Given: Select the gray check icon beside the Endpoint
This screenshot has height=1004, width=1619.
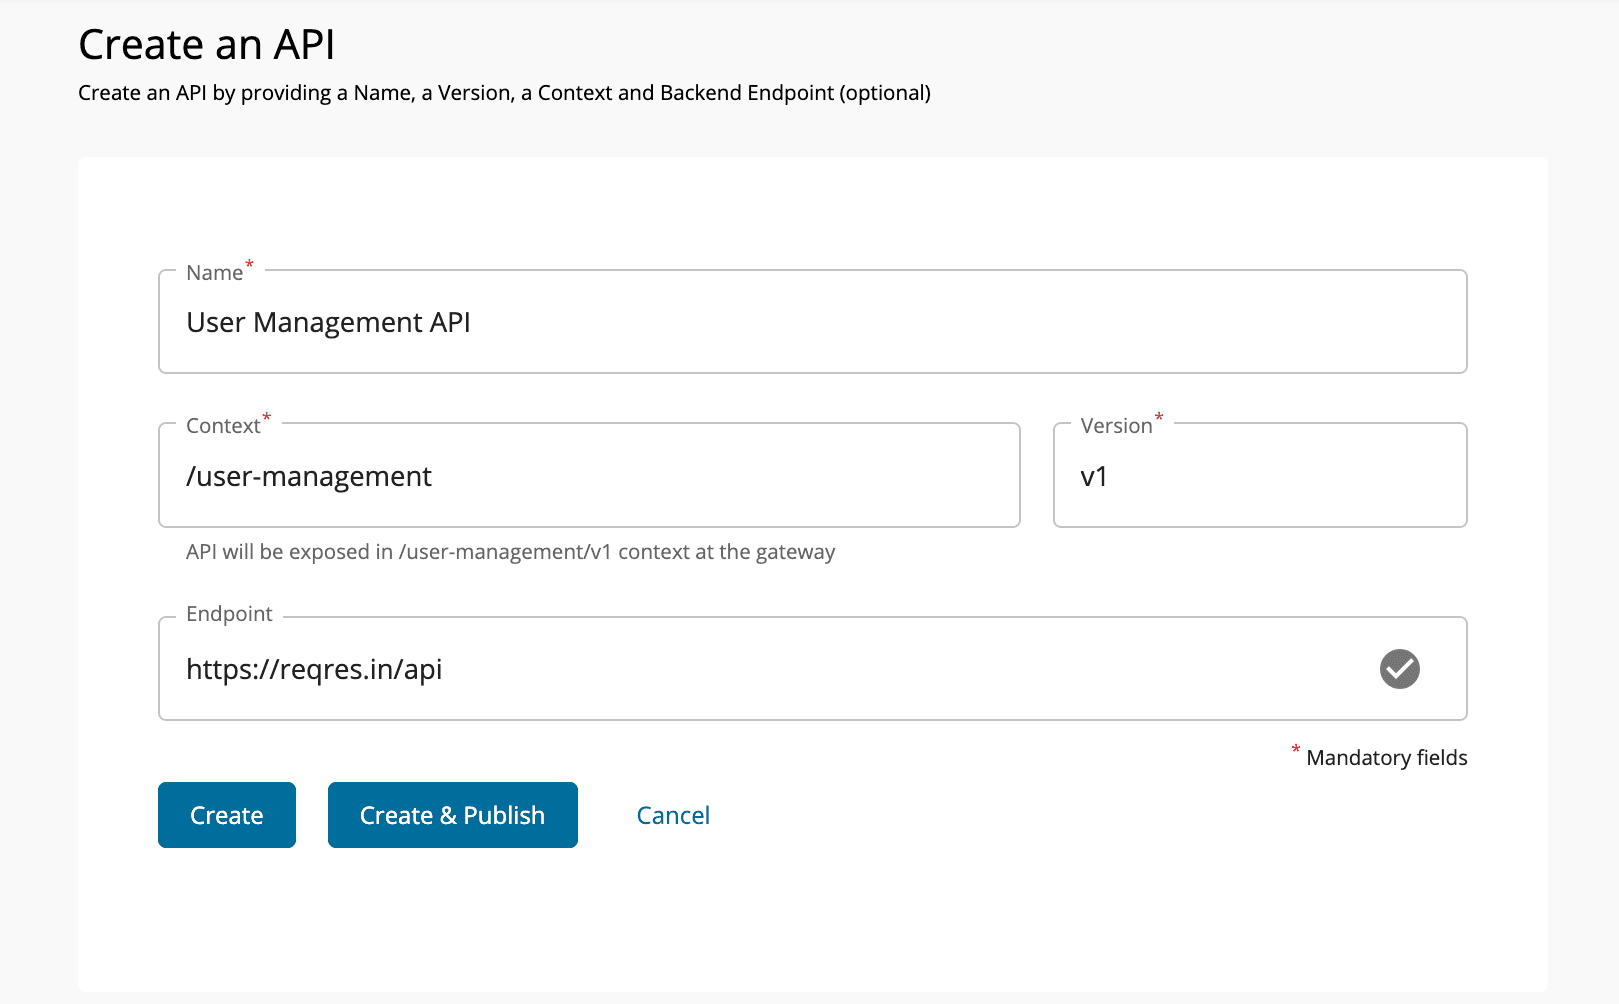Looking at the screenshot, I should coord(1400,669).
